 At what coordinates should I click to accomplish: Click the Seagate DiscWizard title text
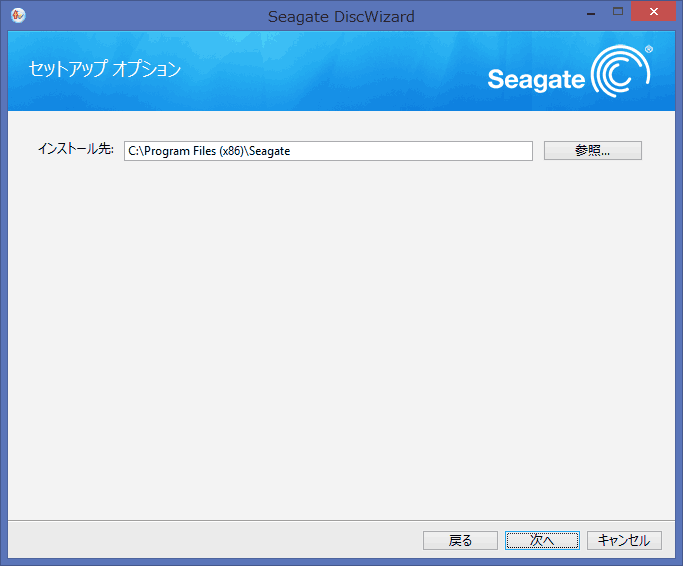pos(341,17)
